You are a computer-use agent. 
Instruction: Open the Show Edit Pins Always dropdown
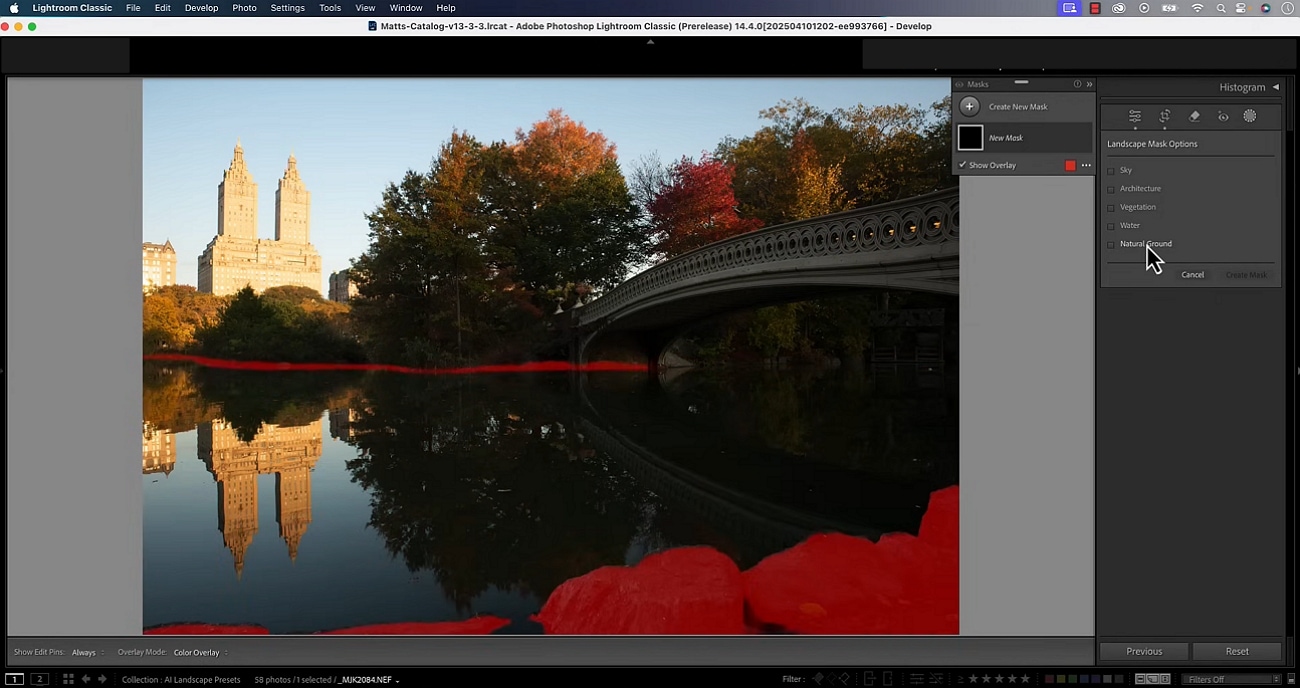pos(87,652)
